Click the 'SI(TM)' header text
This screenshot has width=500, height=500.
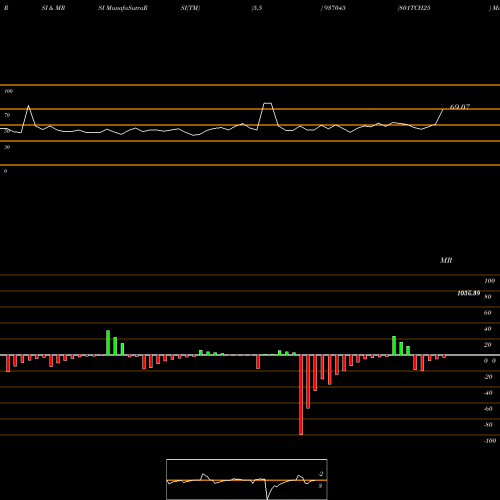[190, 8]
